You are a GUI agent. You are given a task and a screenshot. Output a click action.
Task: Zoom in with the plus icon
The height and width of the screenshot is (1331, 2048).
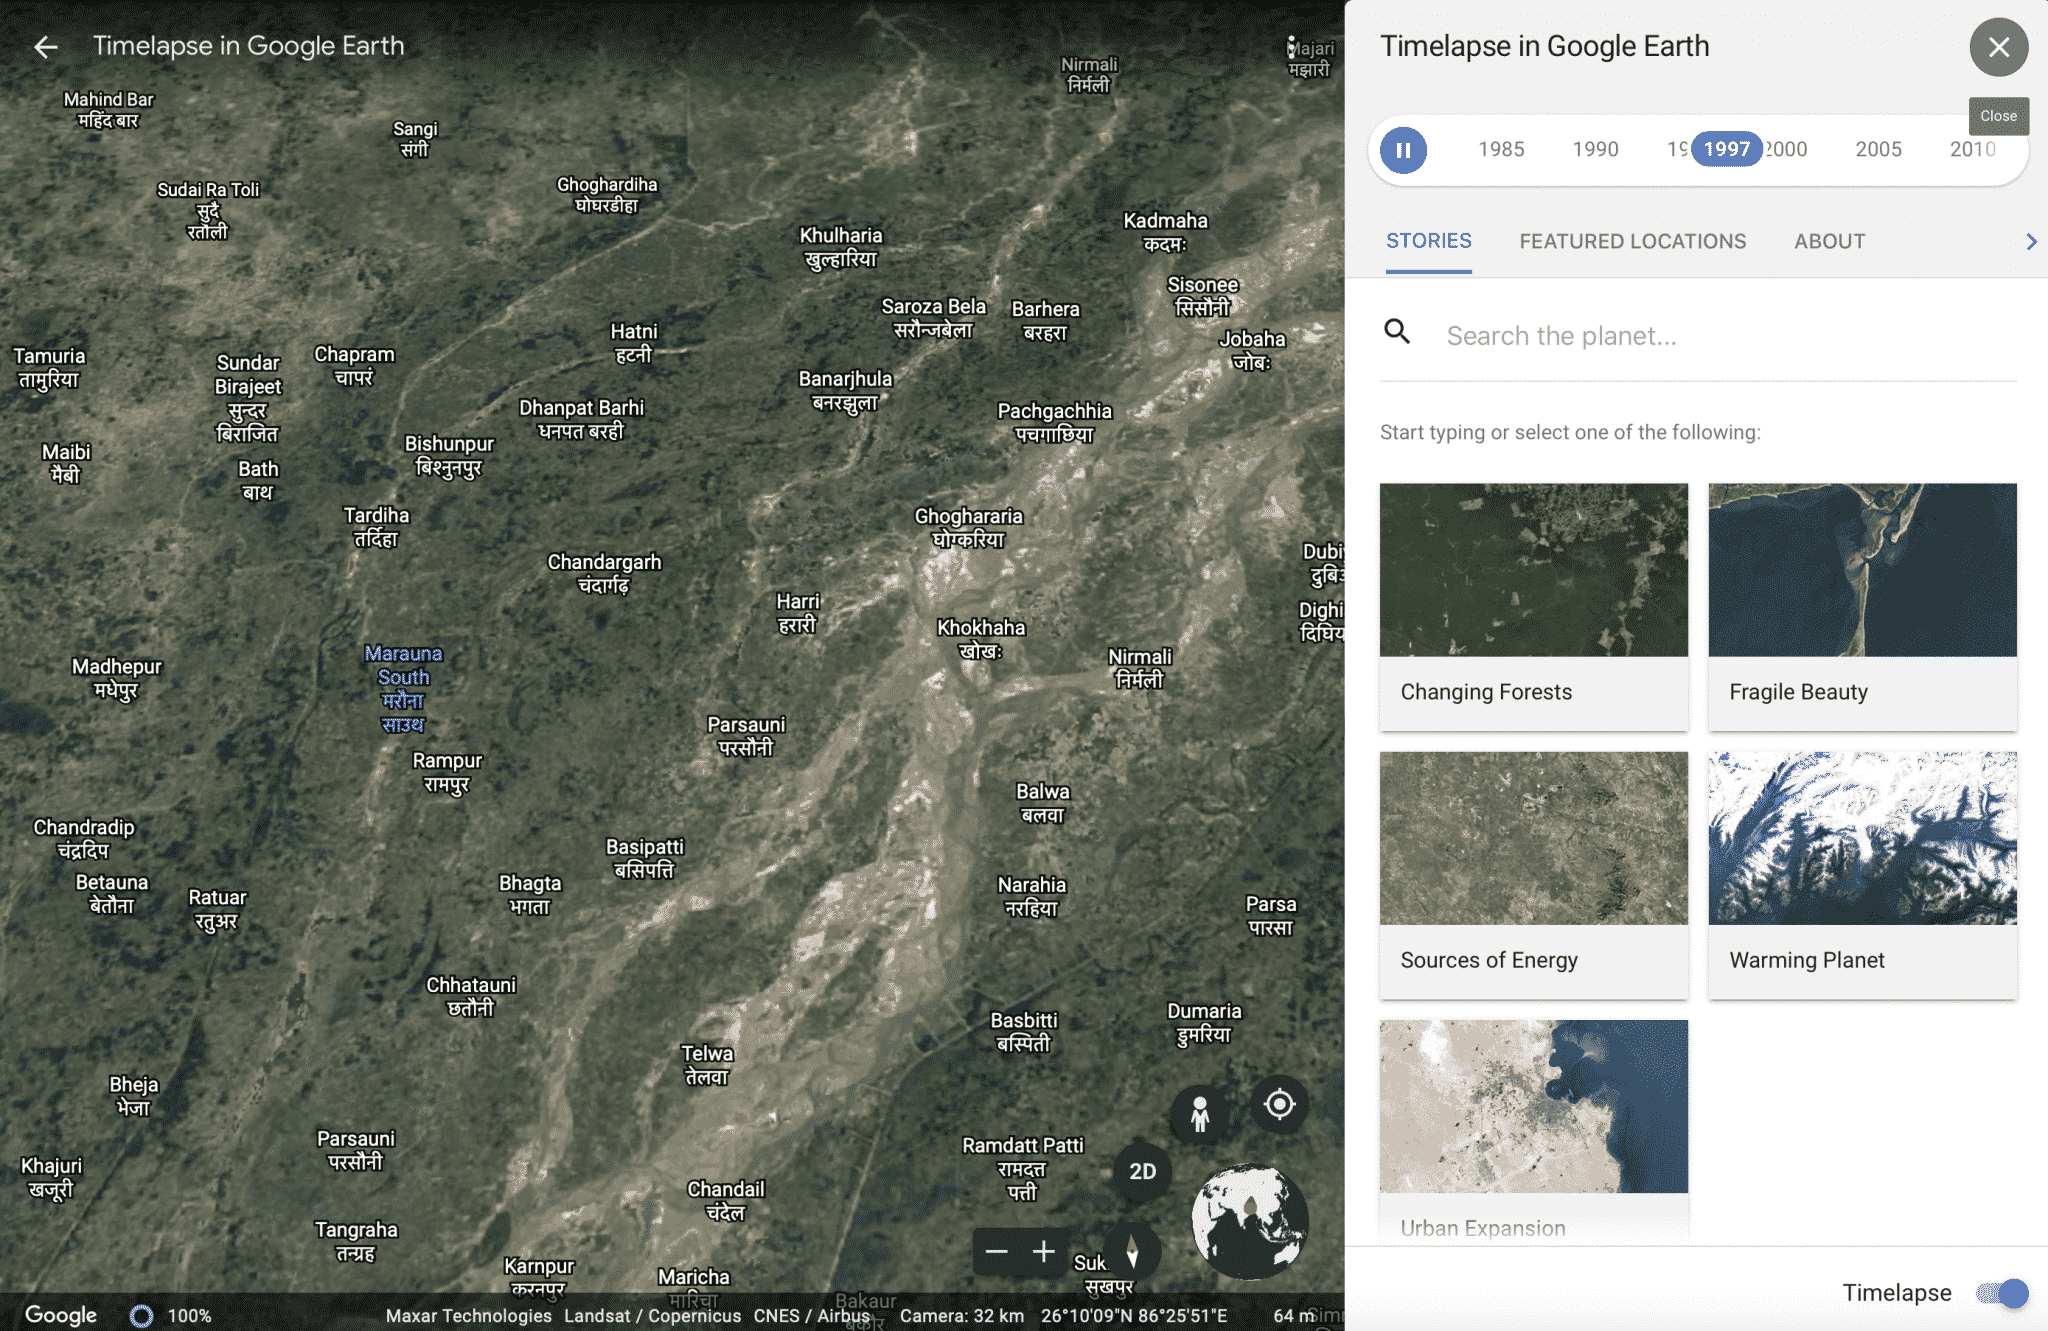tap(1044, 1252)
